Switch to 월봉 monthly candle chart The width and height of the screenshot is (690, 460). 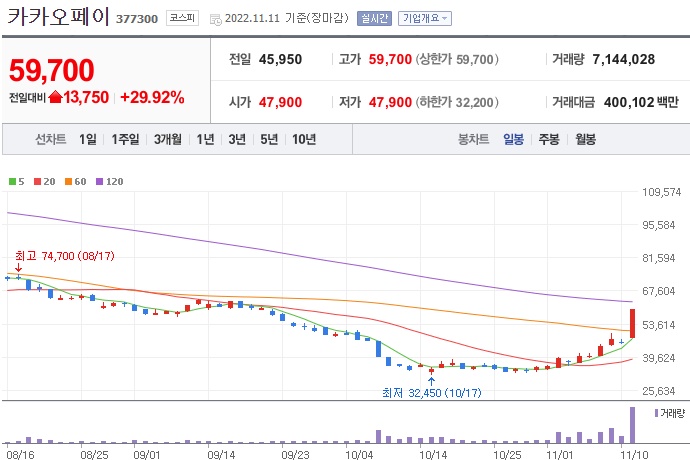585,140
